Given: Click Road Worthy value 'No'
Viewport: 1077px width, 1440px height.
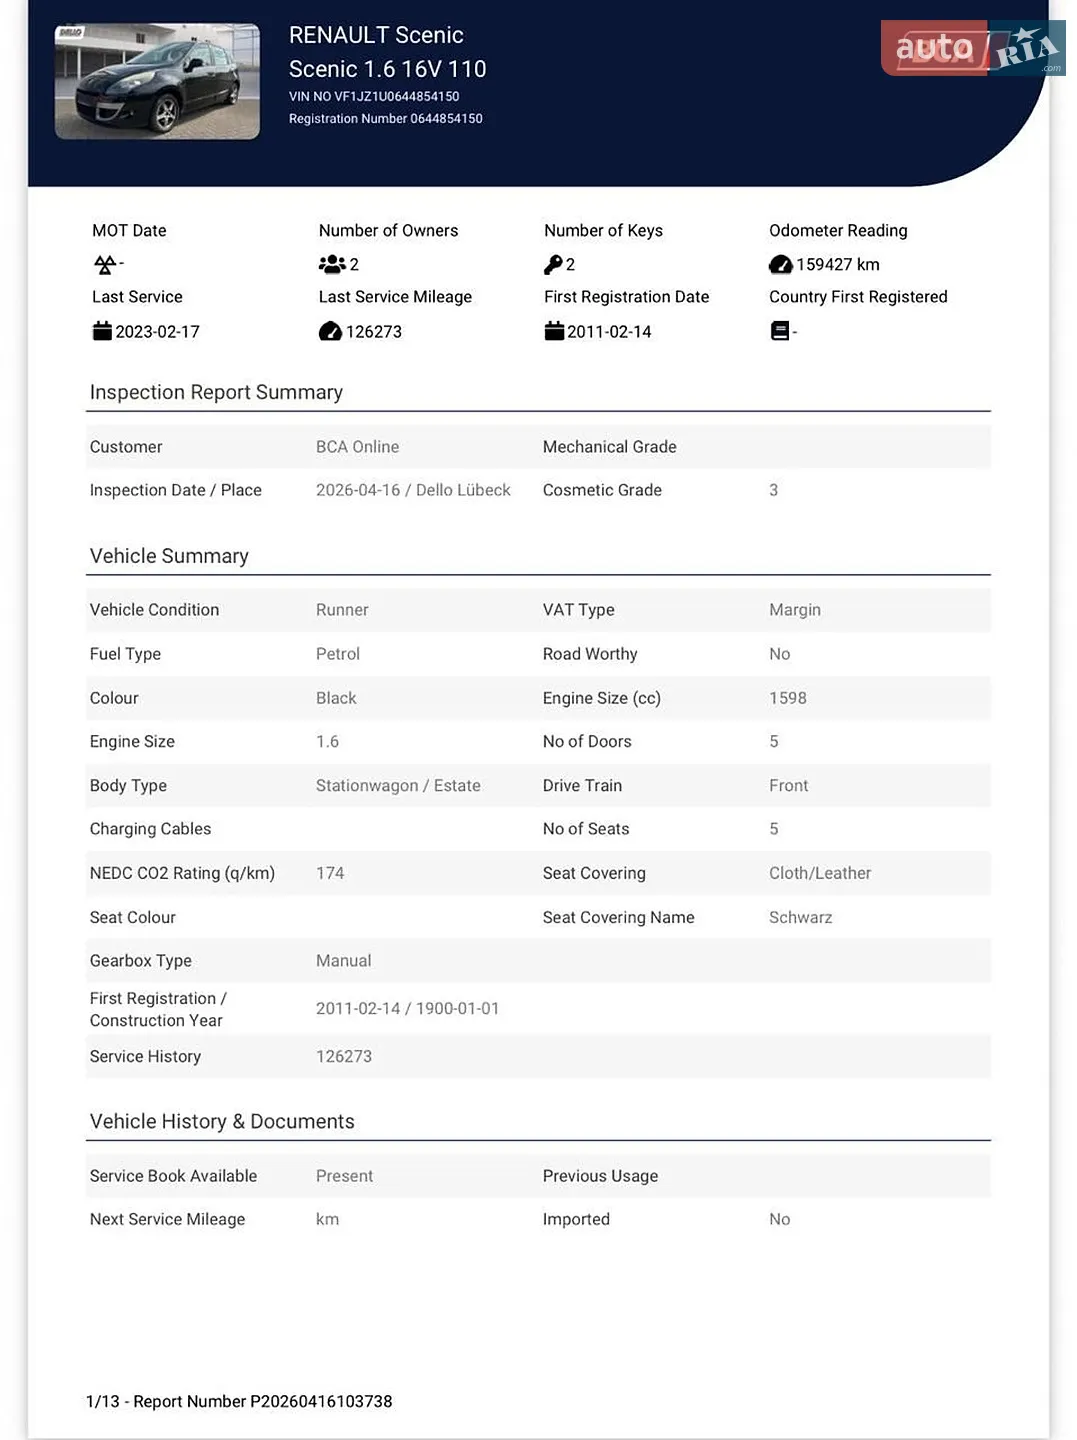Looking at the screenshot, I should (x=780, y=654).
